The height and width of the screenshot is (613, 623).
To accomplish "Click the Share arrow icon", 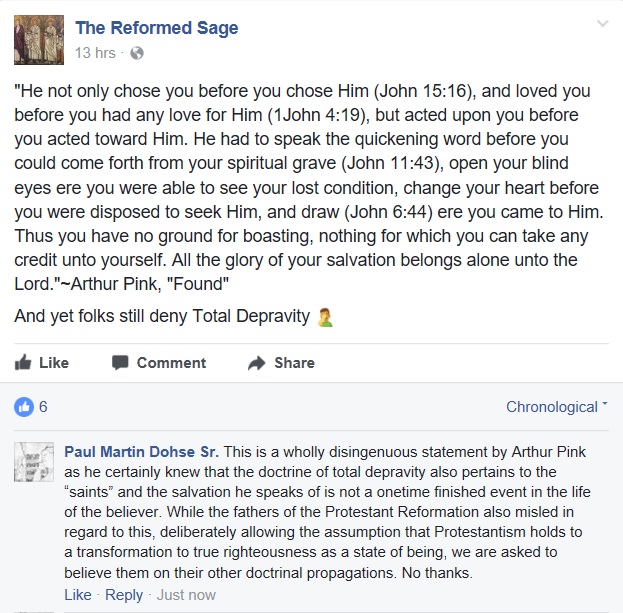I will coord(257,362).
